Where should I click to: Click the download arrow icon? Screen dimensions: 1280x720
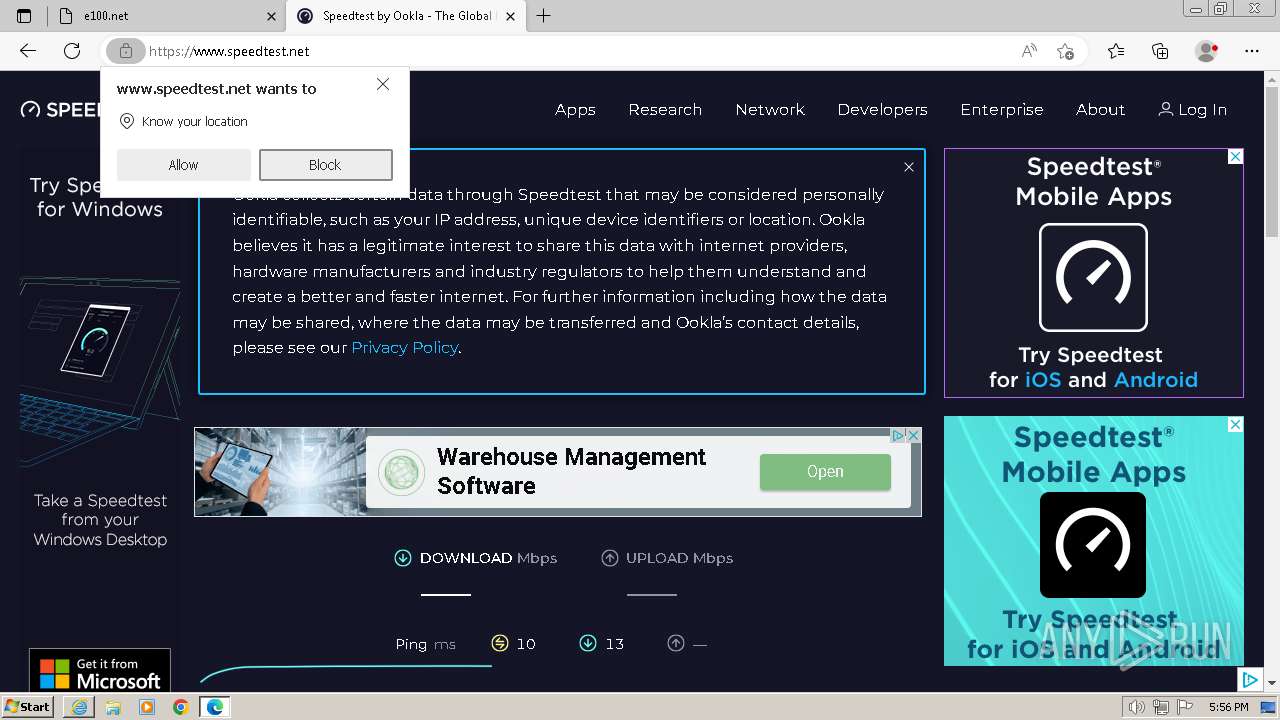pyautogui.click(x=403, y=558)
